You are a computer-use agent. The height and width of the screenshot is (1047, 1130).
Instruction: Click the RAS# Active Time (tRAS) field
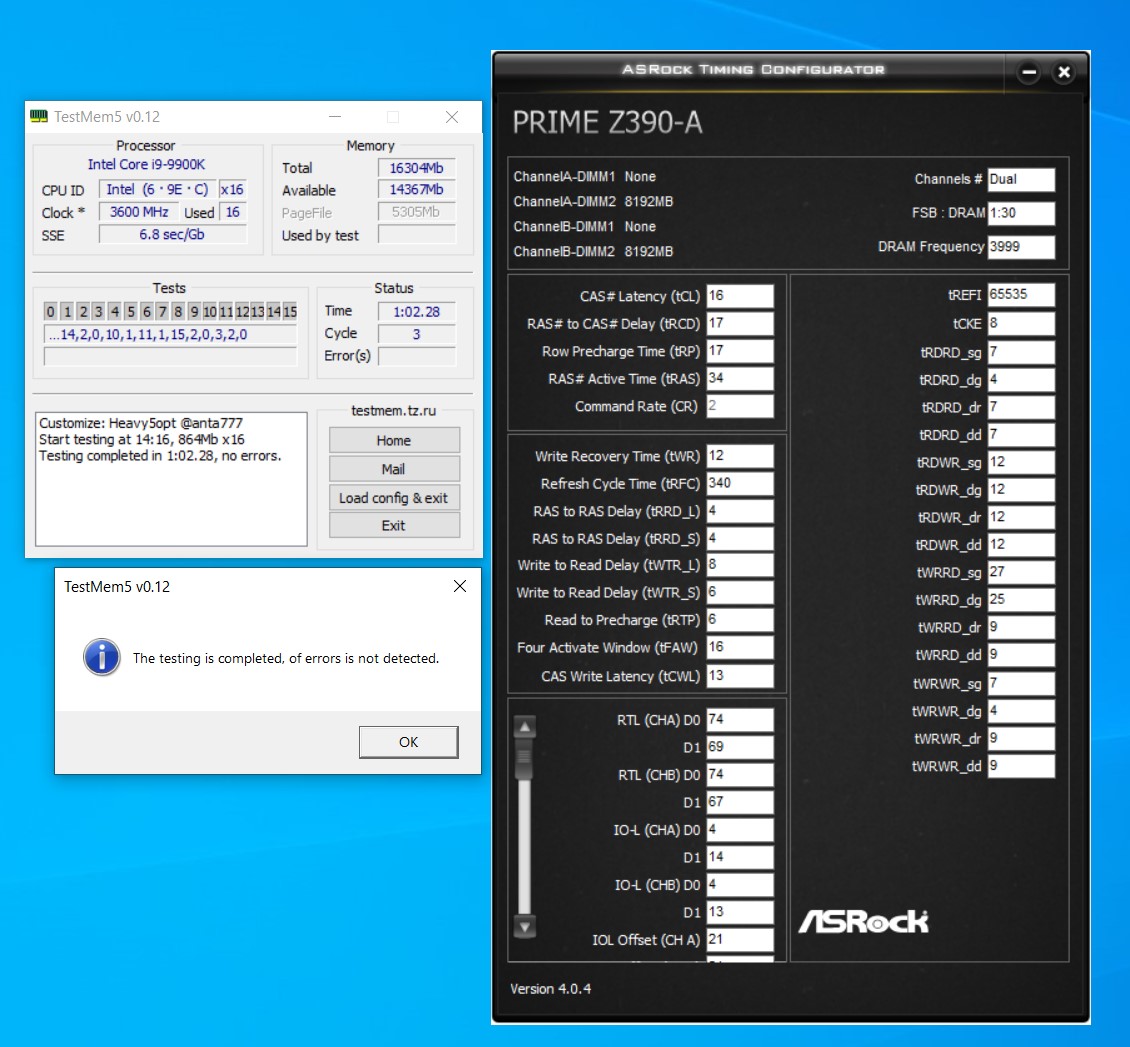pos(740,378)
